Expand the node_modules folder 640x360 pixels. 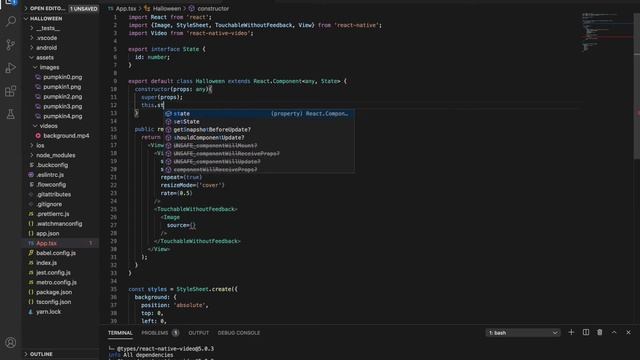(x=60, y=155)
